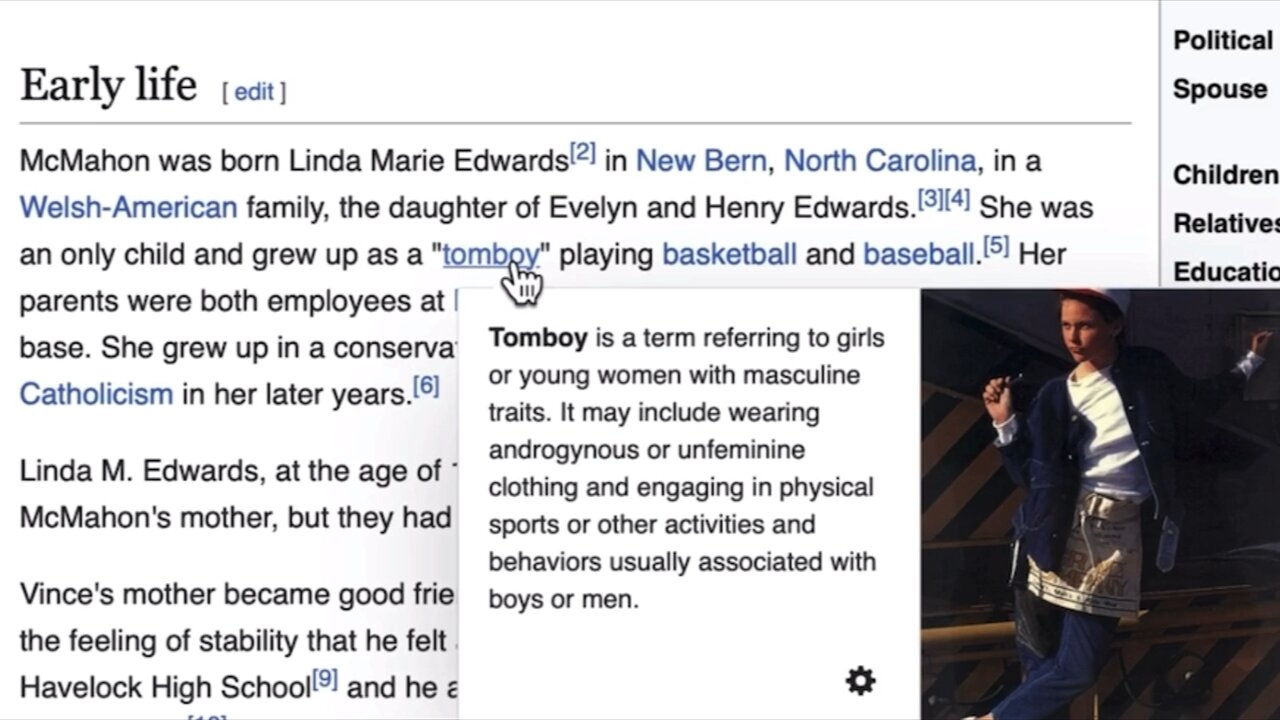This screenshot has width=1280, height=720.
Task: Click the Early life section heading
Action: pyautogui.click(x=108, y=85)
